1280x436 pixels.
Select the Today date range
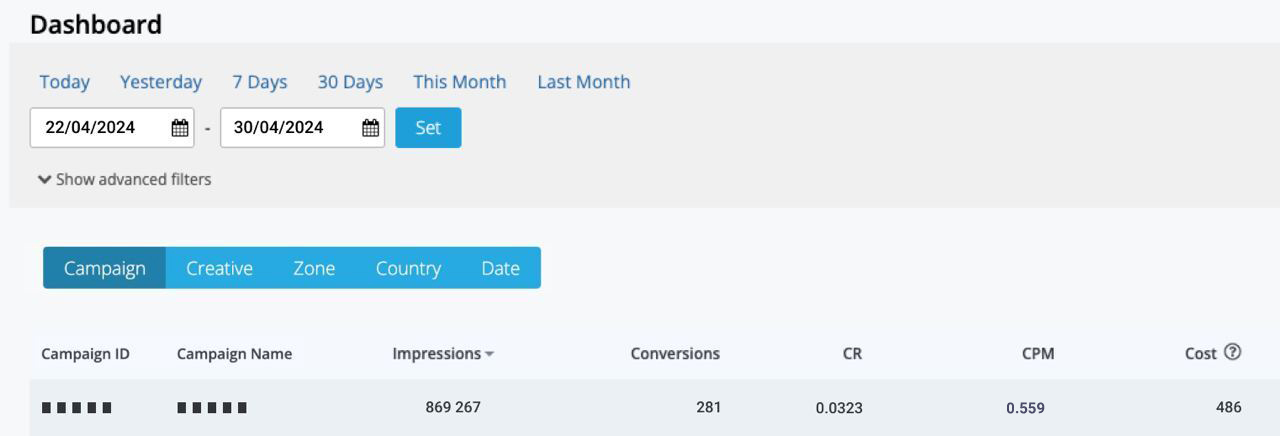[x=65, y=82]
